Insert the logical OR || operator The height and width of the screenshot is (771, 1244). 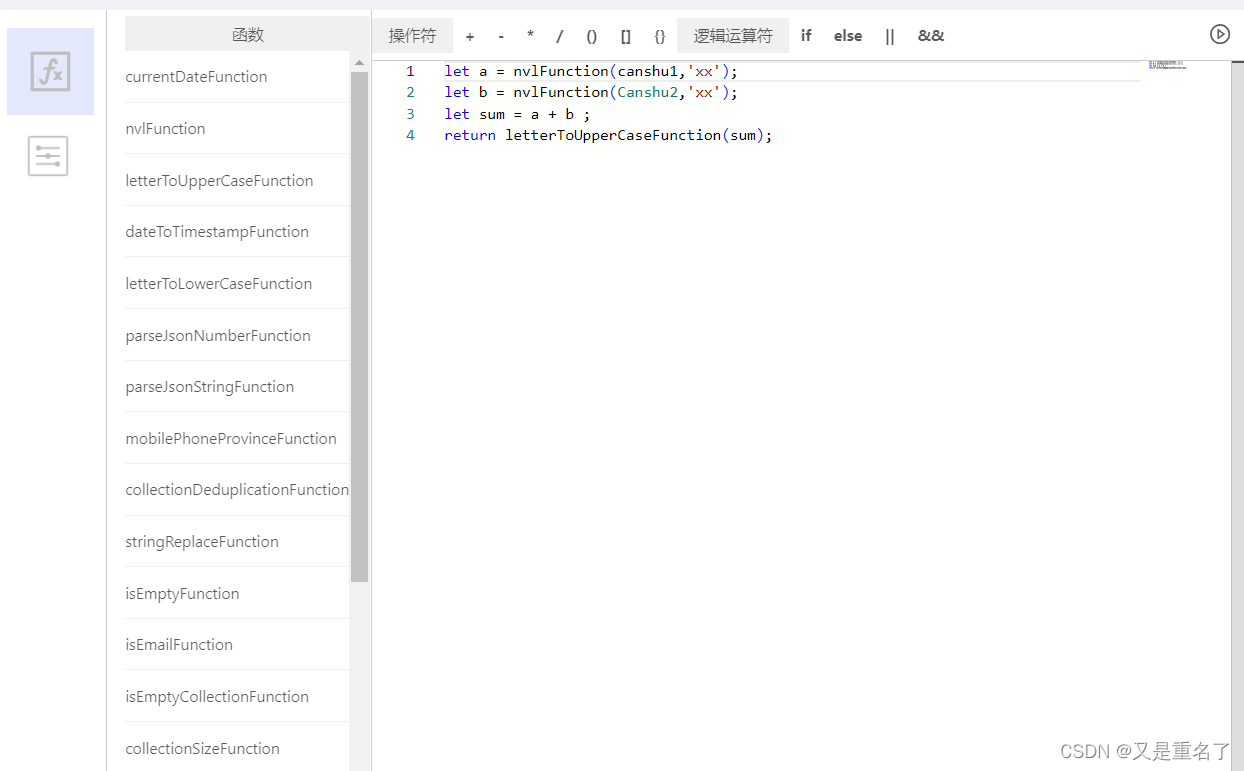point(890,36)
